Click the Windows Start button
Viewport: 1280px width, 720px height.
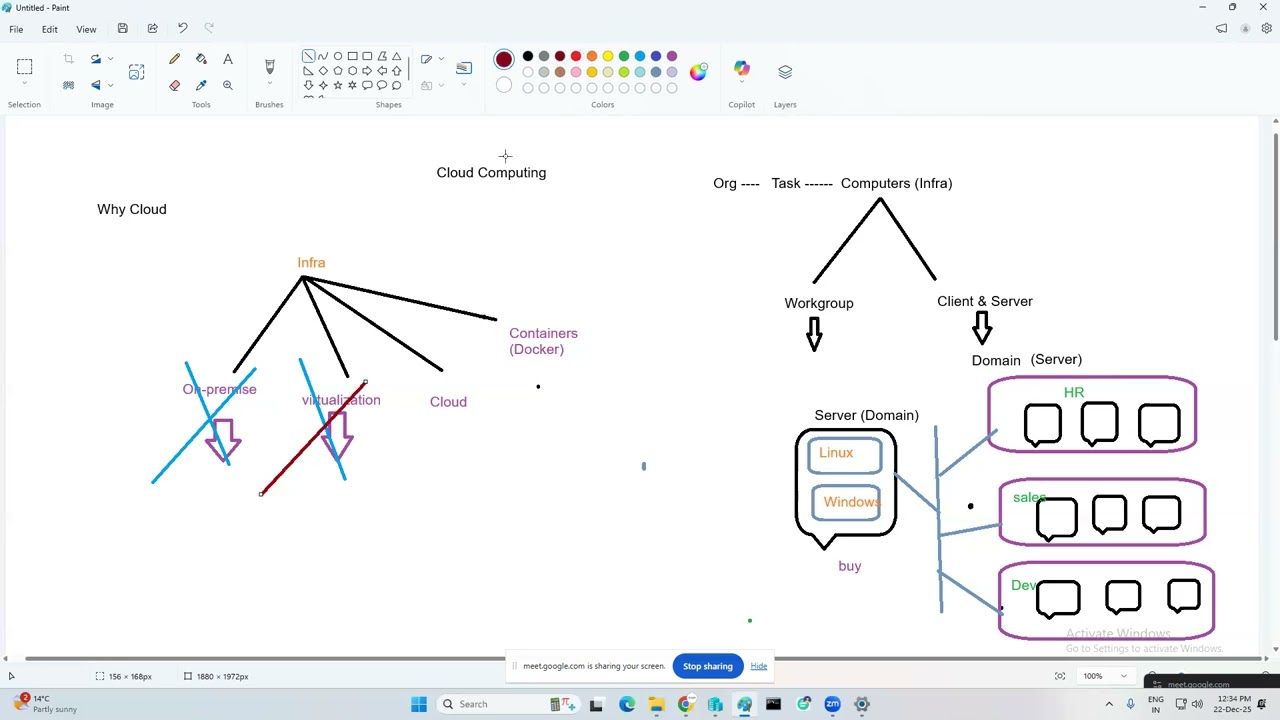click(x=419, y=704)
